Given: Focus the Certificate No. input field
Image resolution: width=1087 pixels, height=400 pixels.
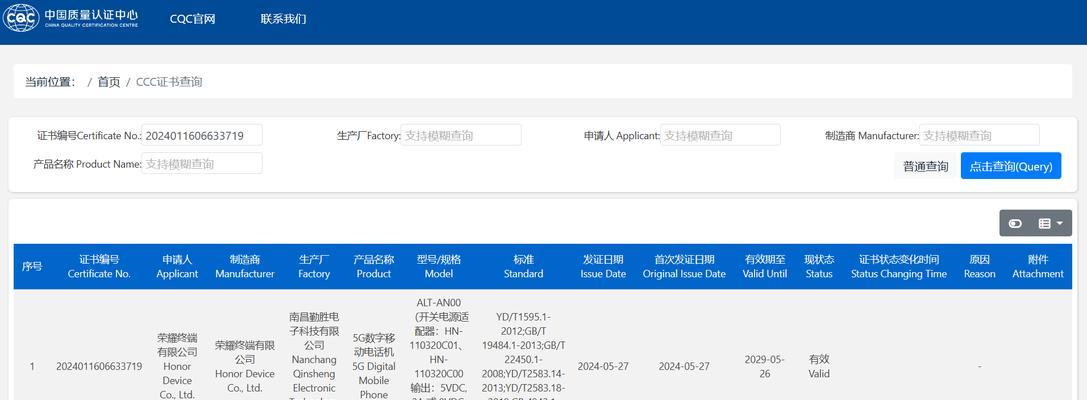Looking at the screenshot, I should [202, 135].
